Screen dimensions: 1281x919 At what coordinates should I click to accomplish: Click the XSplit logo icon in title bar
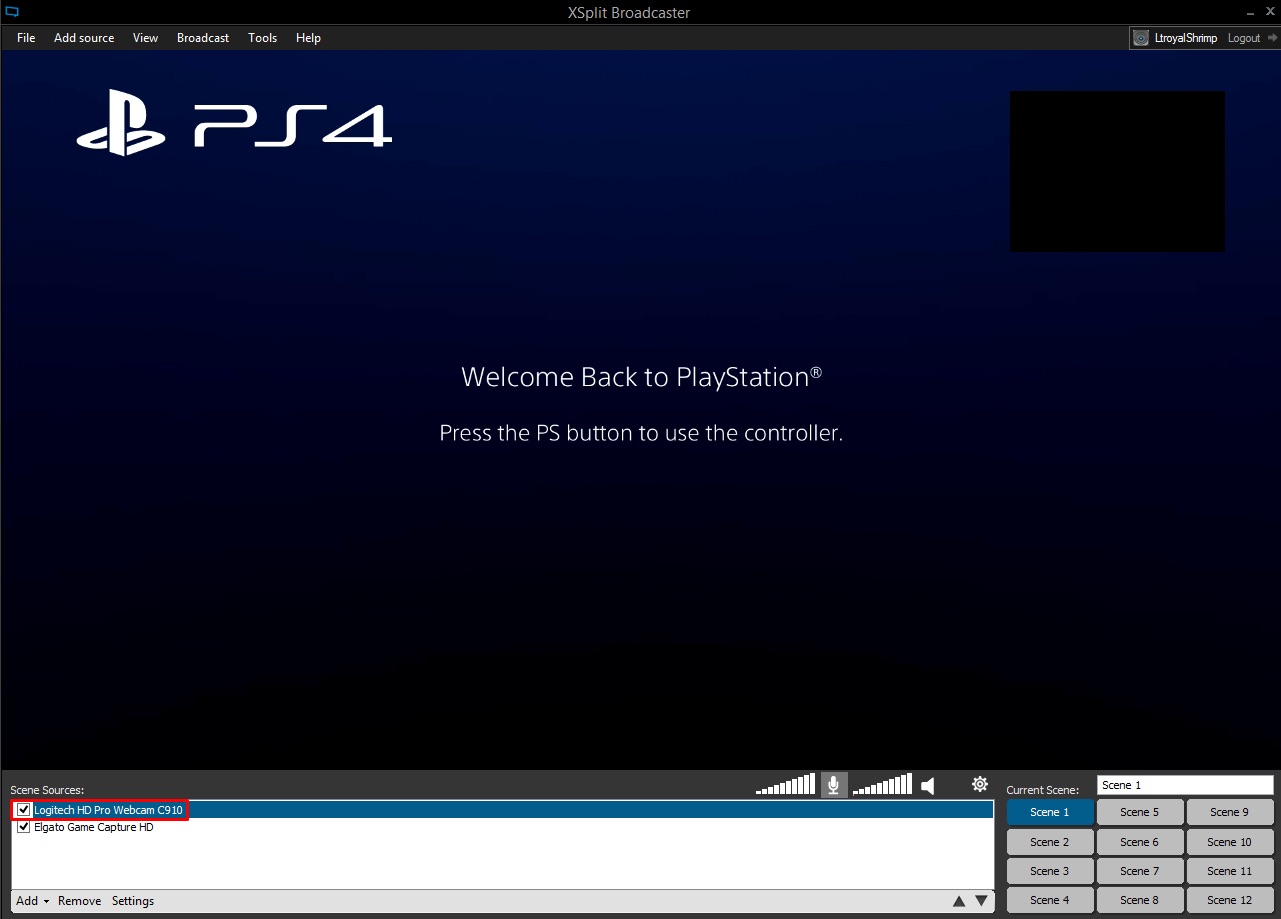(x=12, y=12)
